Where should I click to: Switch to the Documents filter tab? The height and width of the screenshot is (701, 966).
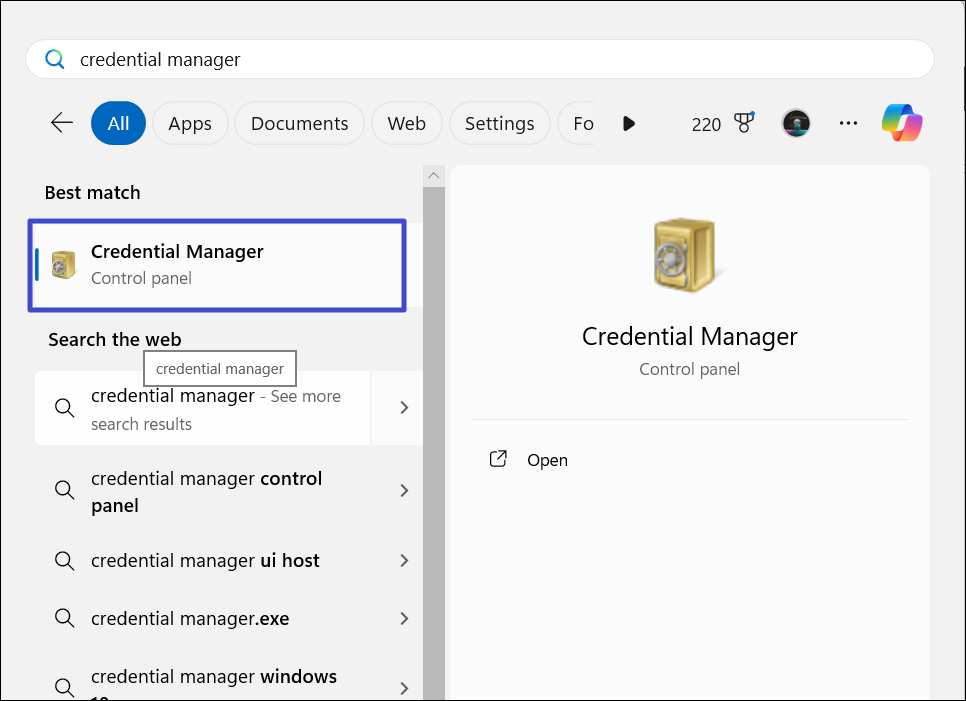point(299,123)
